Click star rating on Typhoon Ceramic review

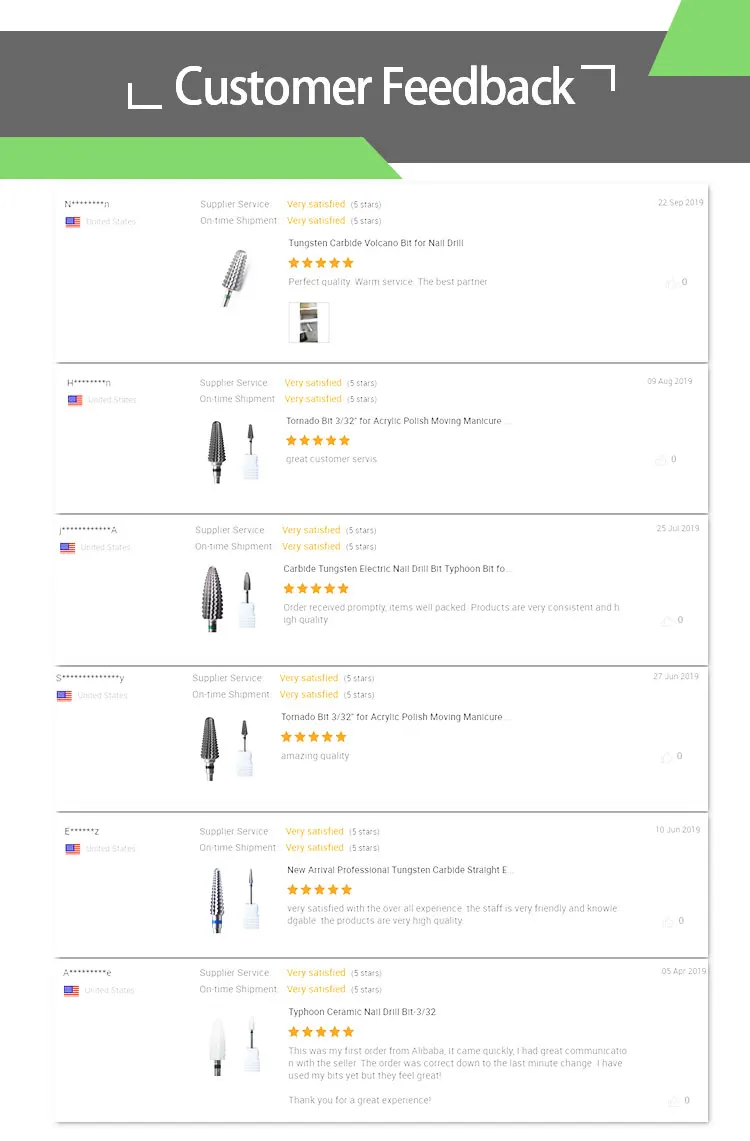[x=321, y=1032]
